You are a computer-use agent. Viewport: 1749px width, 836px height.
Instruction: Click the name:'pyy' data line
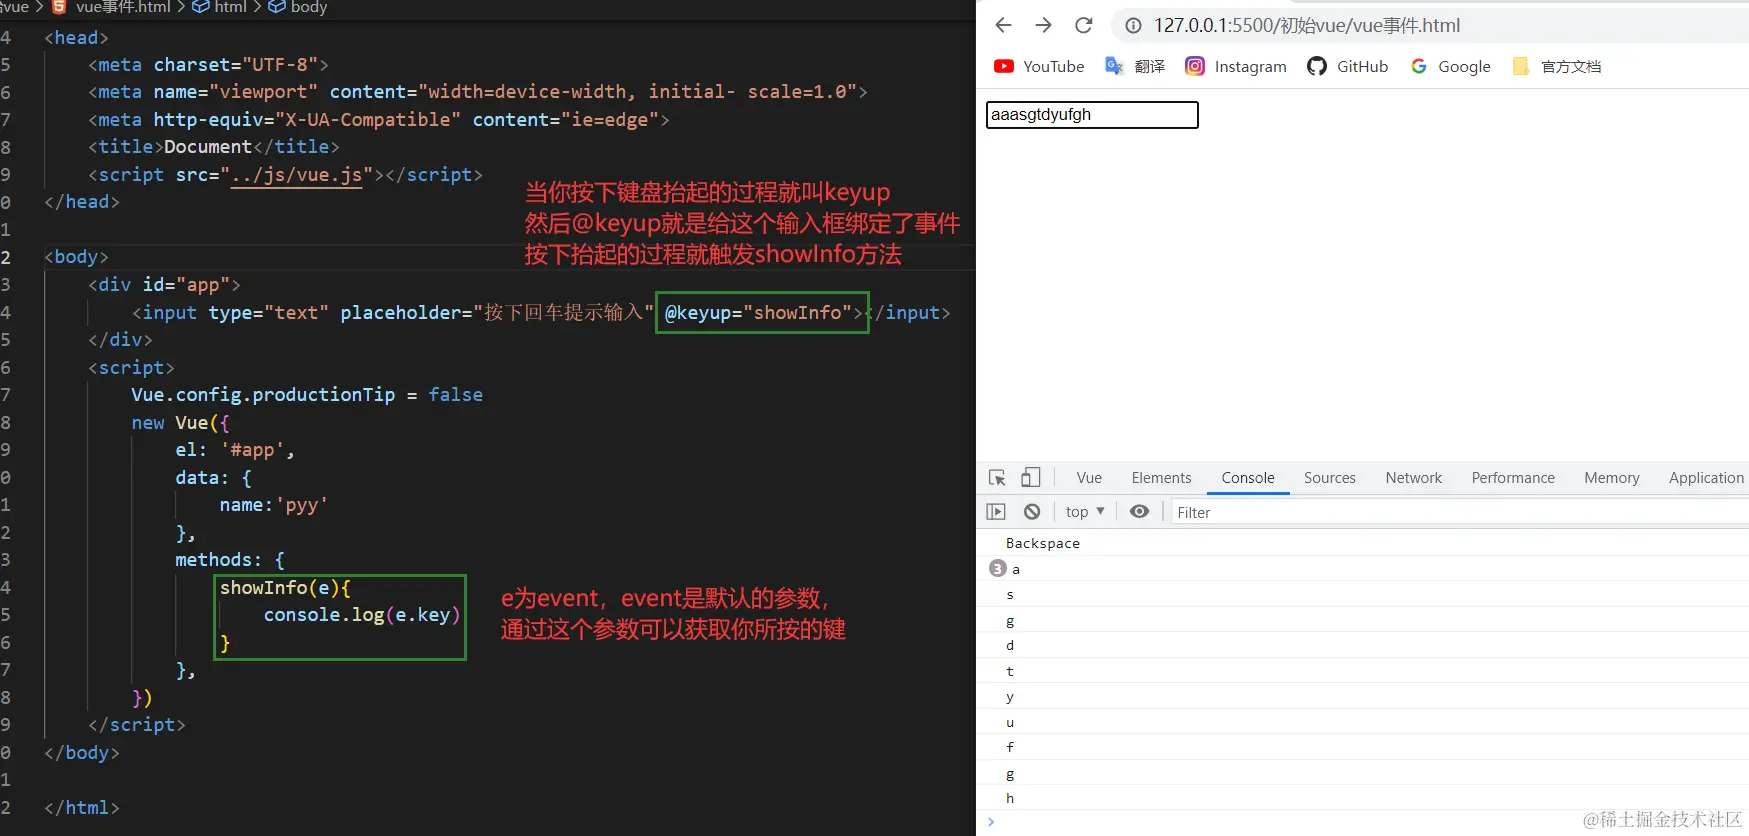273,505
